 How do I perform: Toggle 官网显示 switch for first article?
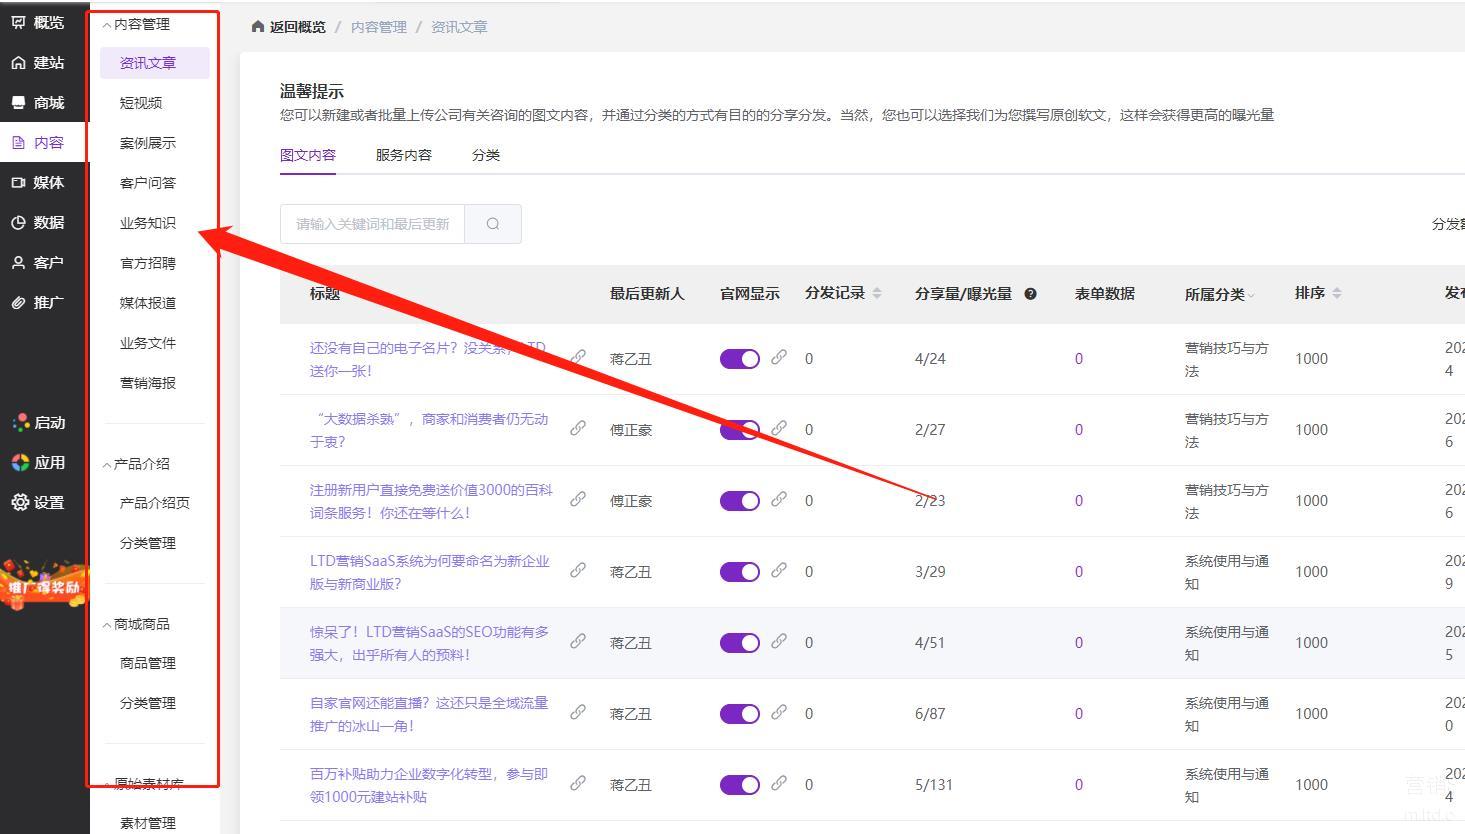tap(740, 359)
